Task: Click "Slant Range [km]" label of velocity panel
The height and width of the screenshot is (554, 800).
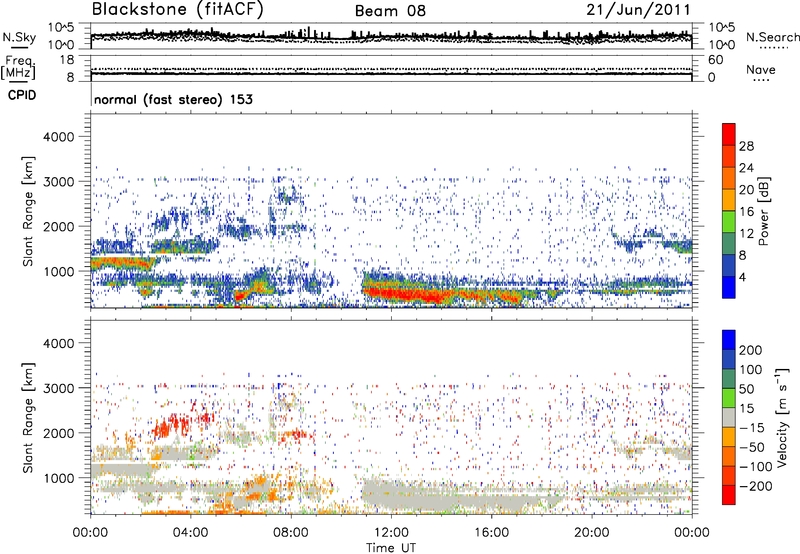Action: pyautogui.click(x=28, y=418)
